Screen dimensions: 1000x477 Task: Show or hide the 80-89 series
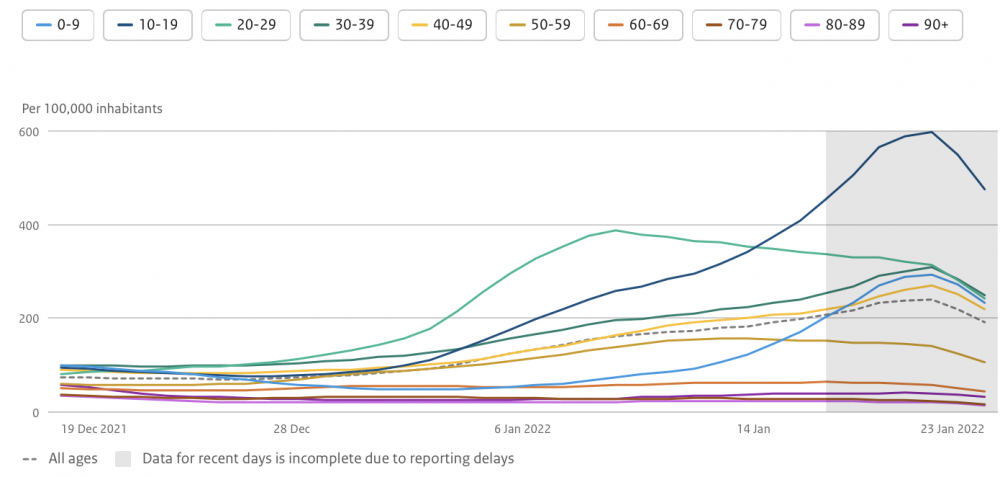tap(835, 25)
